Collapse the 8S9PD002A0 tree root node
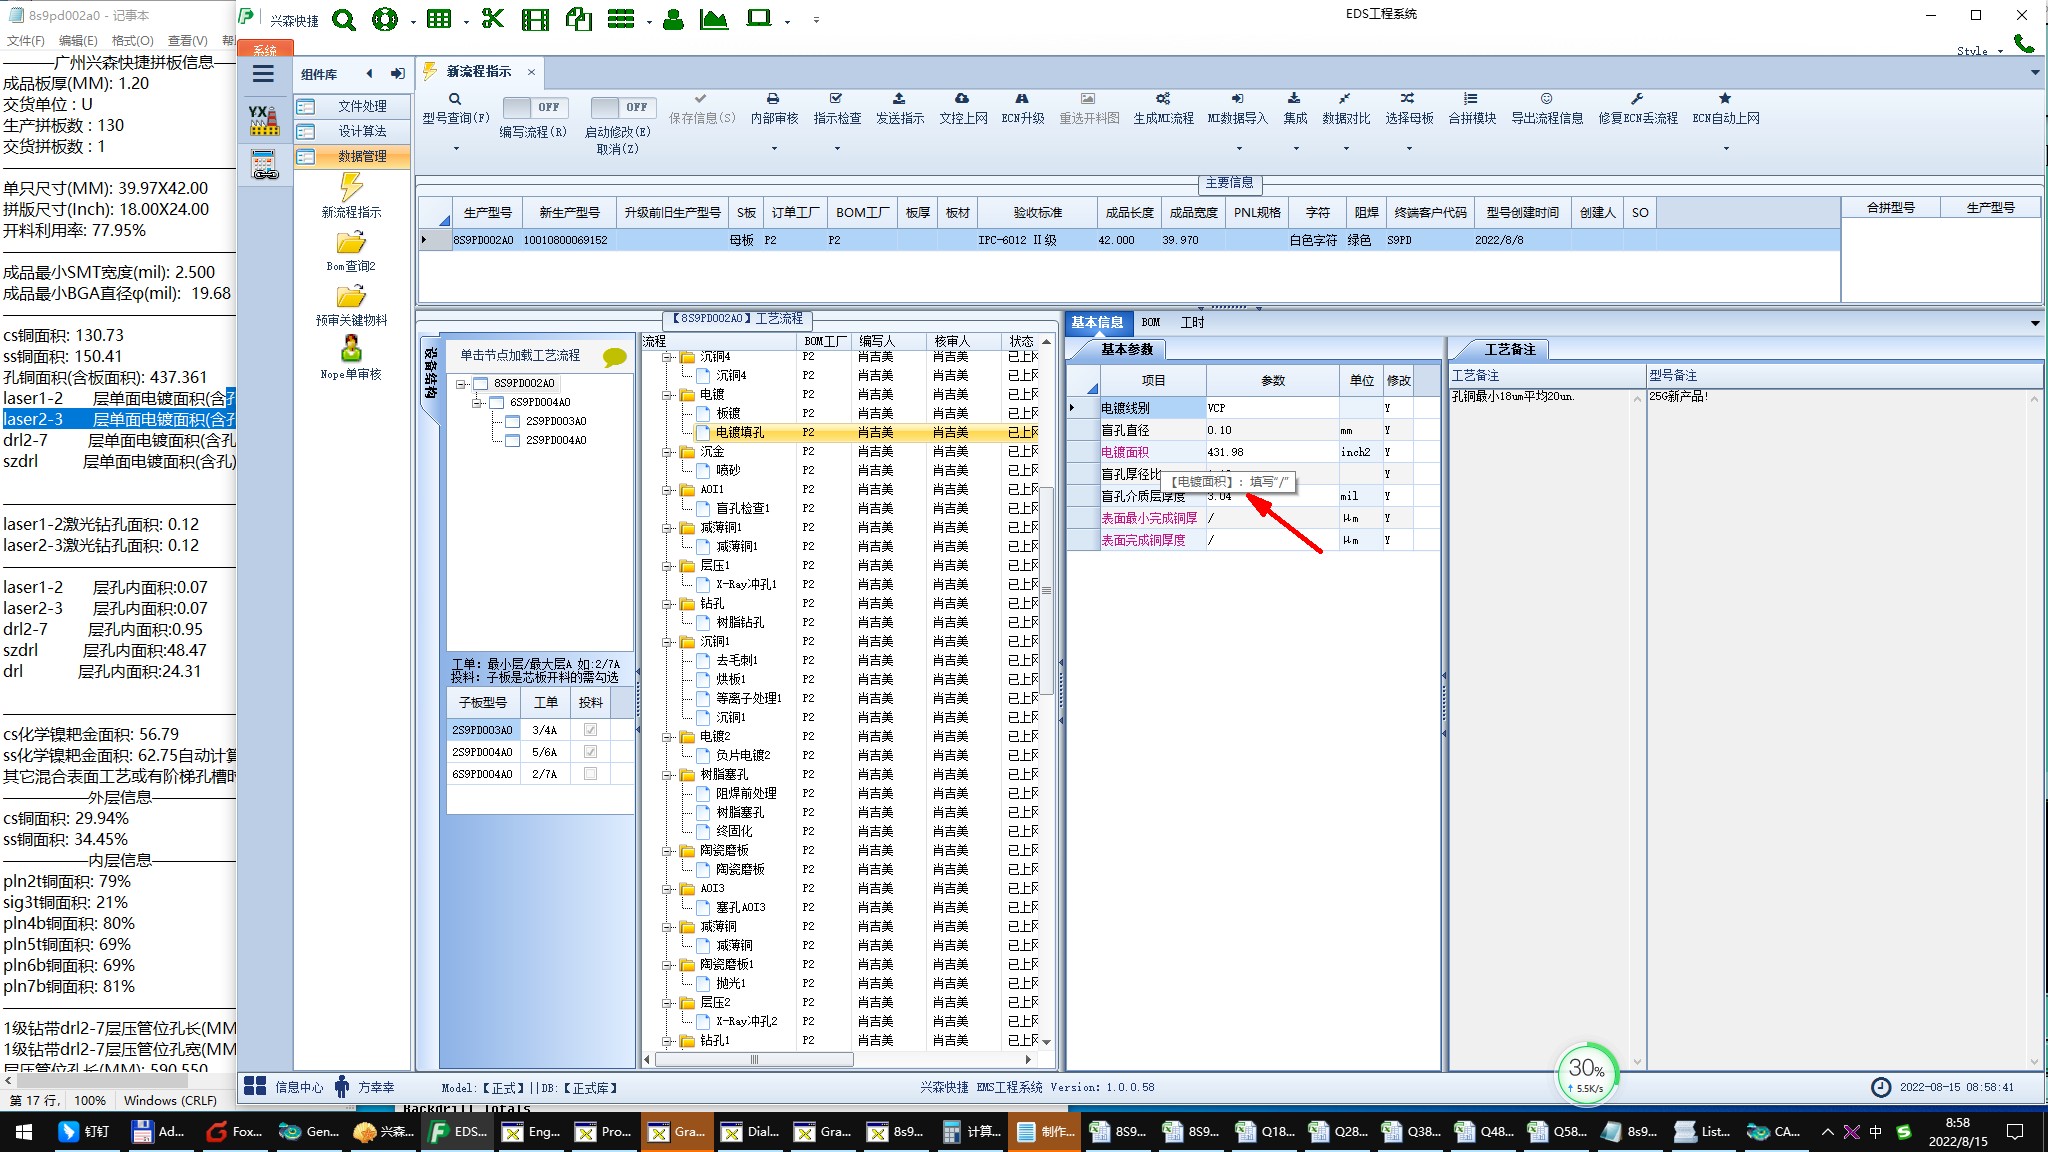This screenshot has height=1152, width=2048. pyautogui.click(x=461, y=384)
